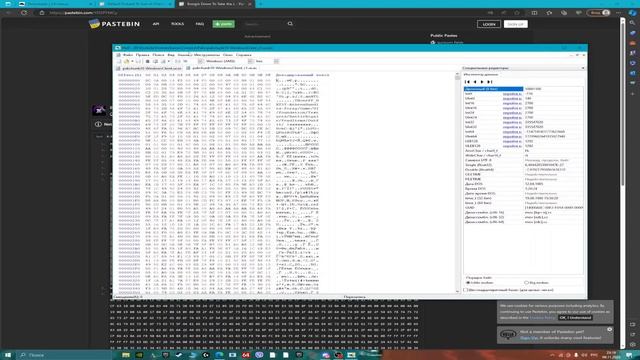Go to previous byte in data inspector
640x360 pixels.
pyautogui.click(x=475, y=82)
